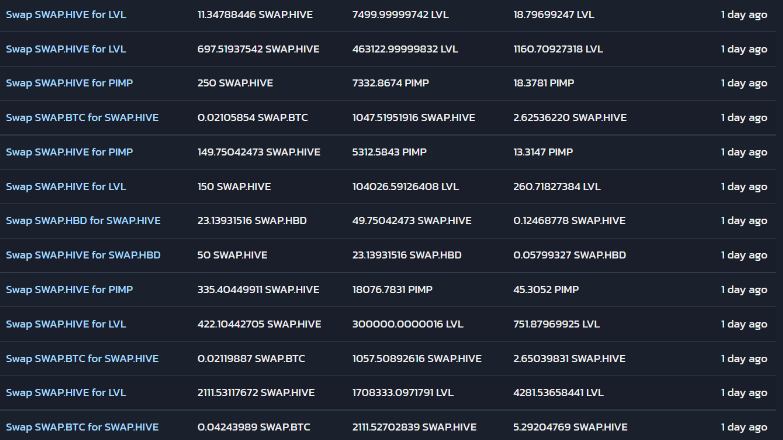The image size is (783, 440).
Task: Select the 0.05799327 SWAP.HBD fee cell
Action: pyautogui.click(x=569, y=255)
